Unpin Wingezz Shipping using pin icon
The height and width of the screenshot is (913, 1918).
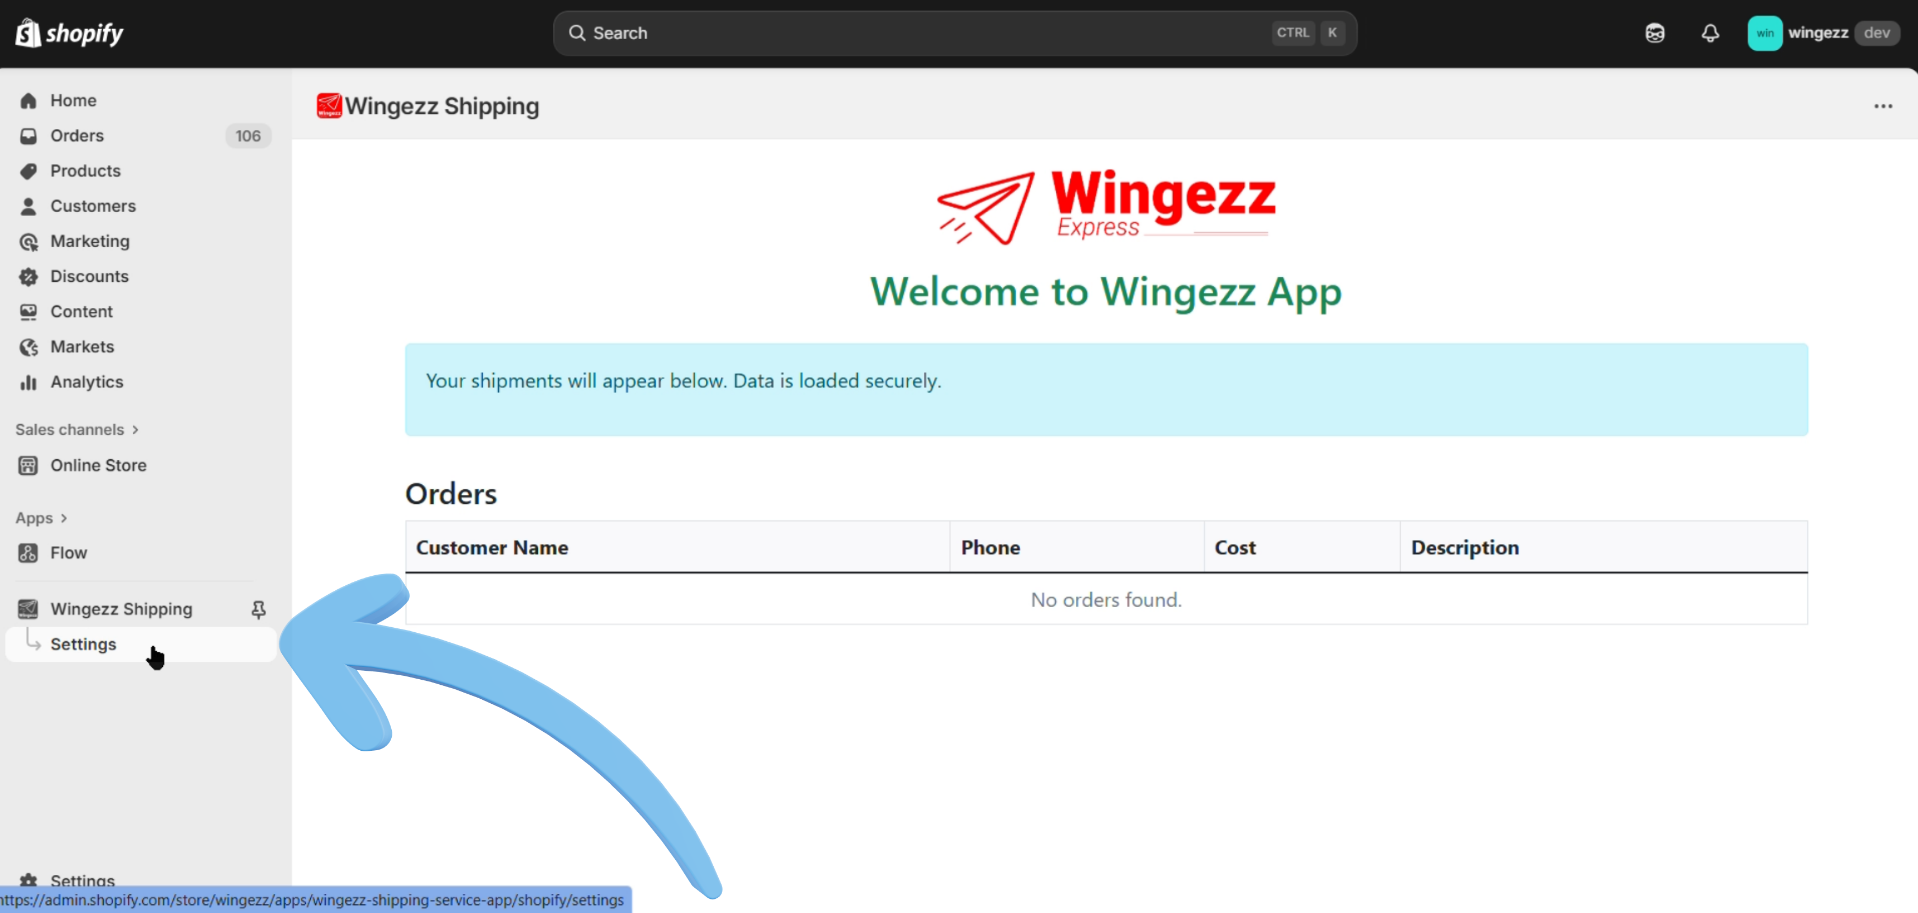[x=258, y=609]
